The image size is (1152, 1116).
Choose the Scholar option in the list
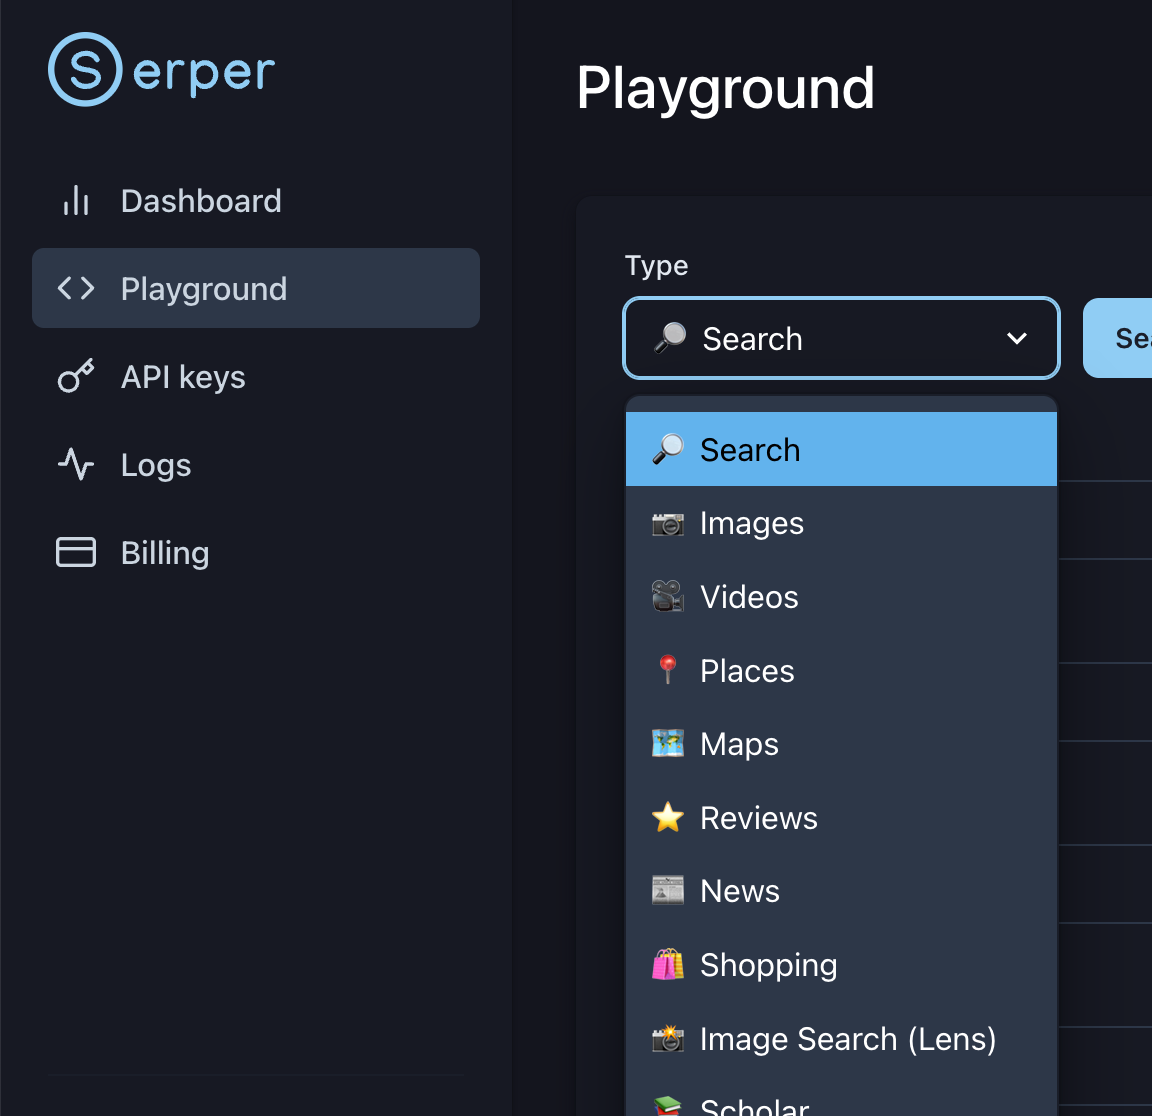[x=841, y=1096]
